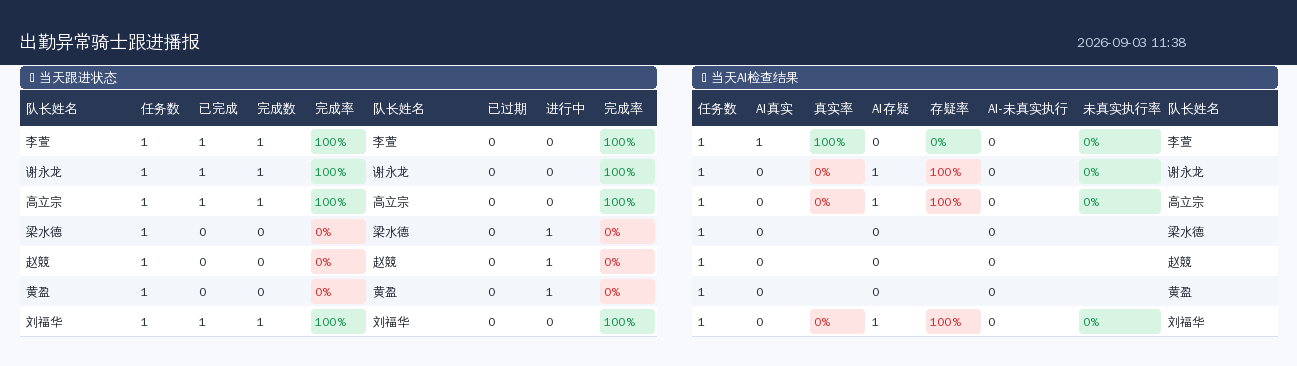The width and height of the screenshot is (1297, 366).
Task: Click the 已过期 column header
Action: point(507,108)
